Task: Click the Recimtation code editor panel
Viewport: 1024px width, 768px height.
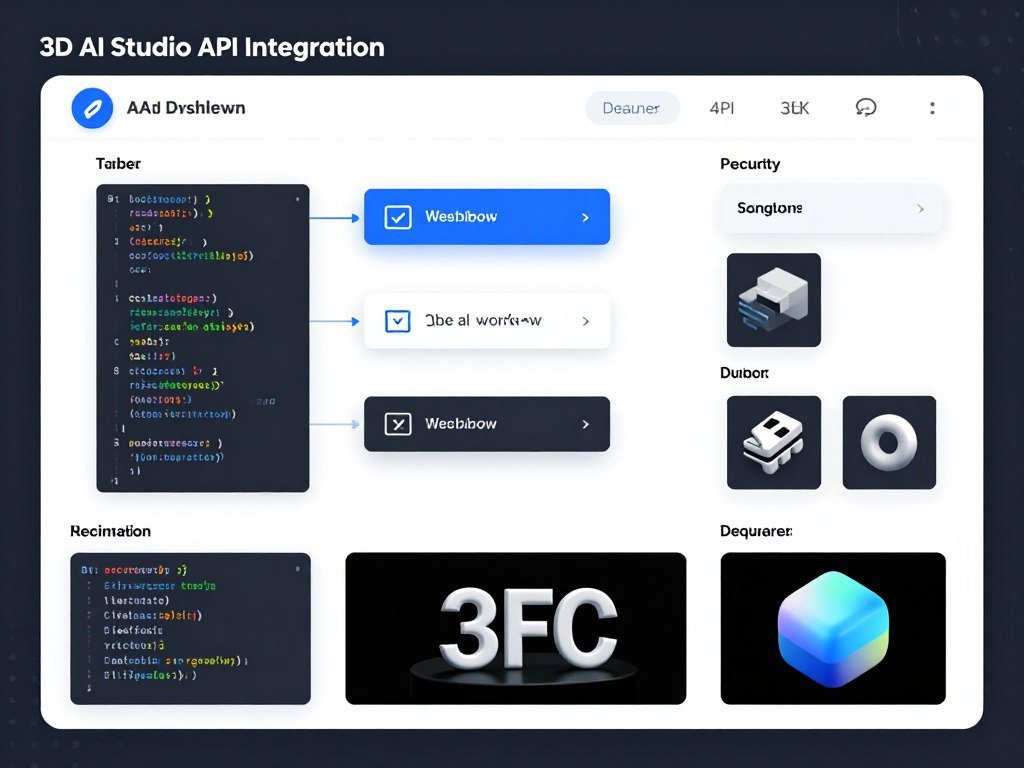Action: coord(190,628)
